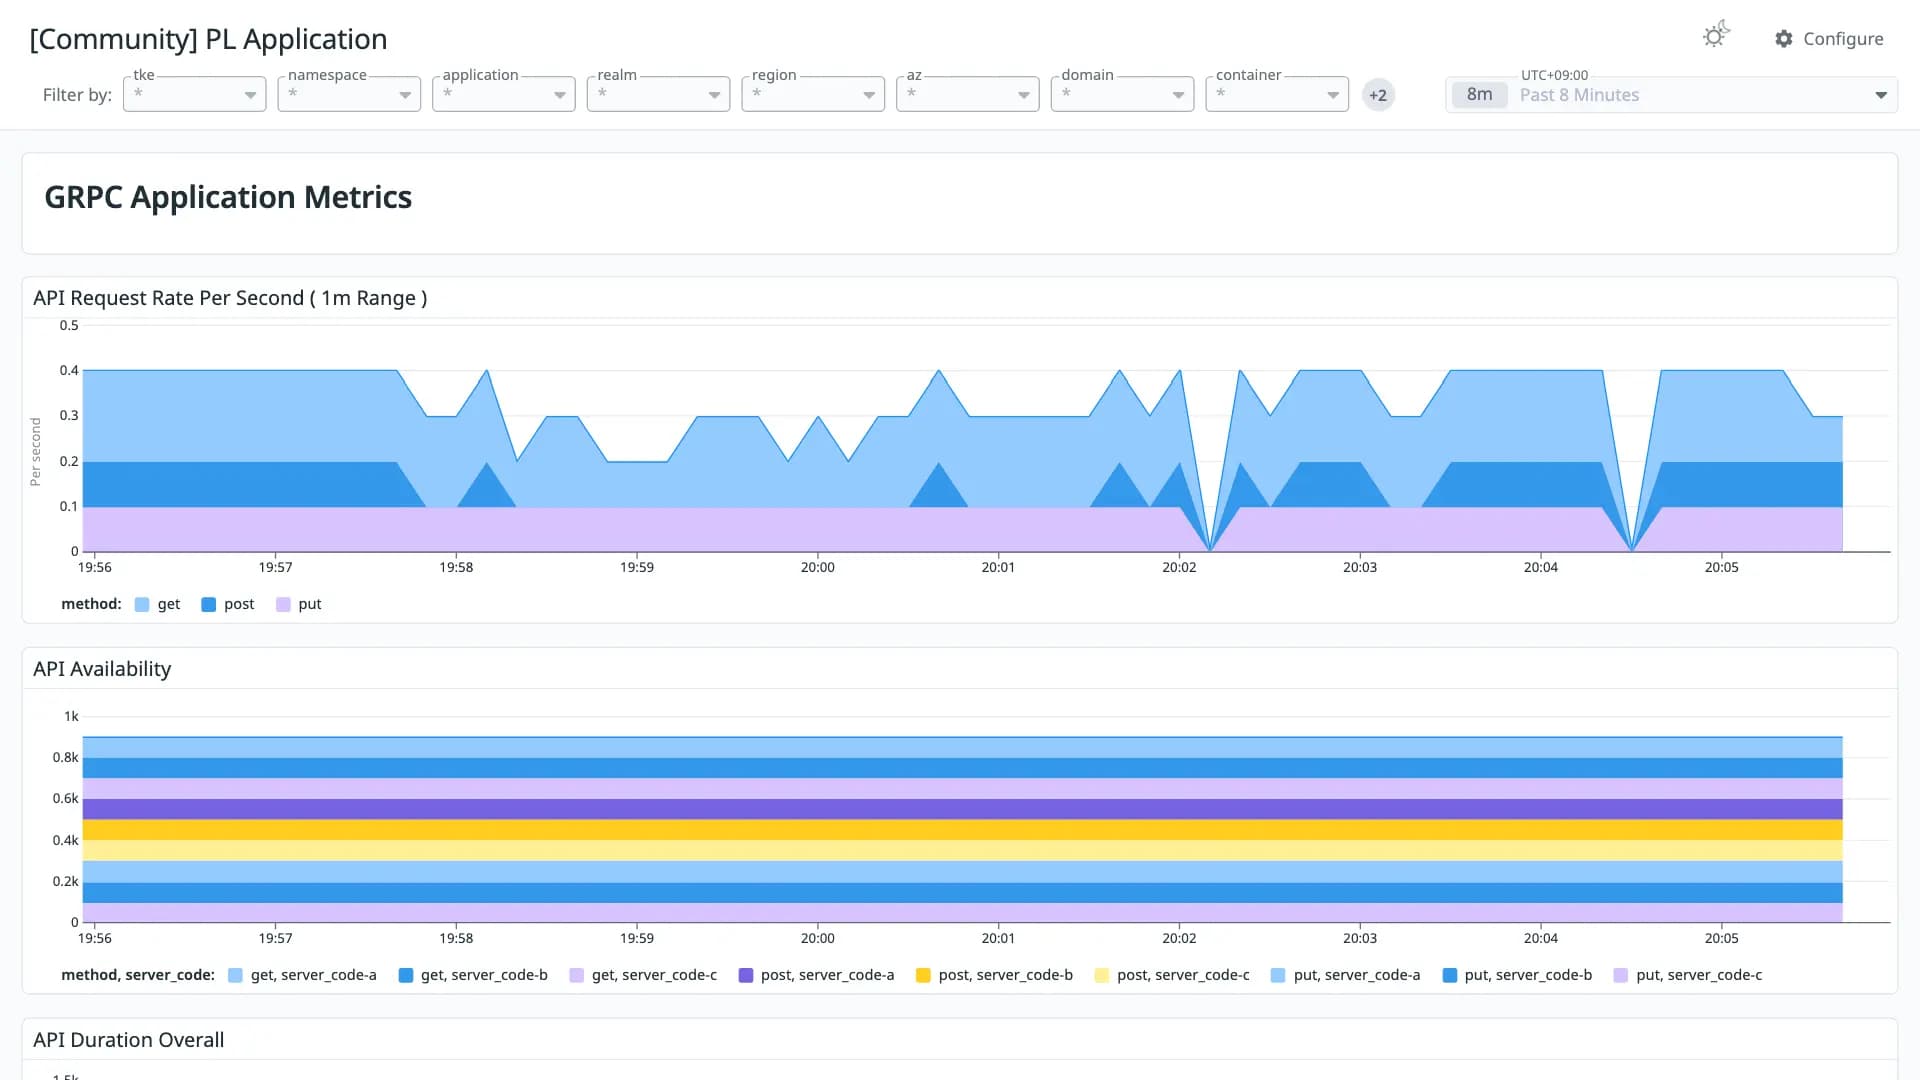
Task: Select the put, server_code-b legend swatch
Action: tap(1449, 975)
